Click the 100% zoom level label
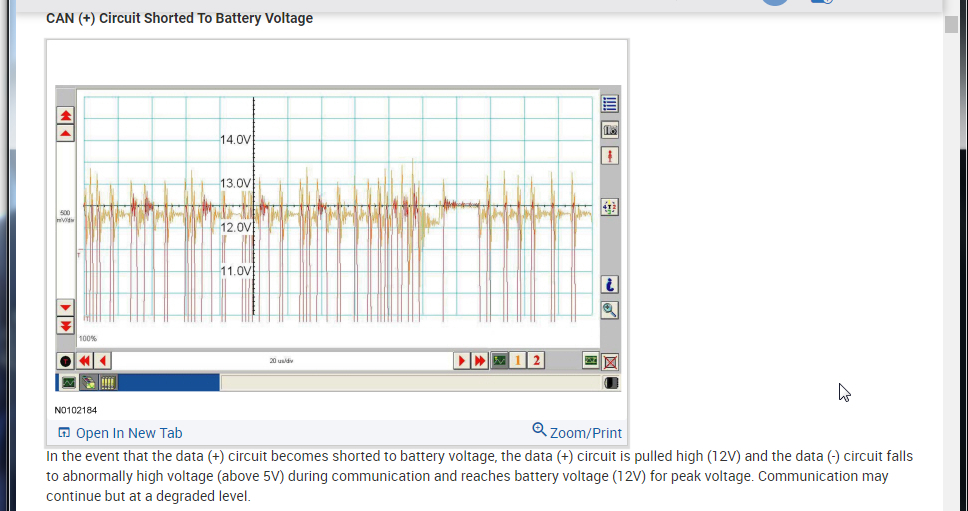968x511 pixels. point(88,339)
